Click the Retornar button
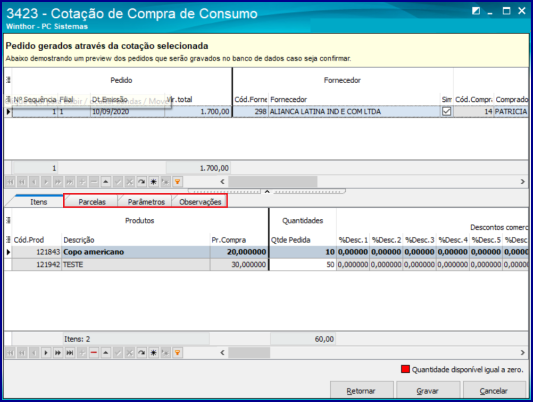Screen dimensions: 533x402 click(x=361, y=391)
